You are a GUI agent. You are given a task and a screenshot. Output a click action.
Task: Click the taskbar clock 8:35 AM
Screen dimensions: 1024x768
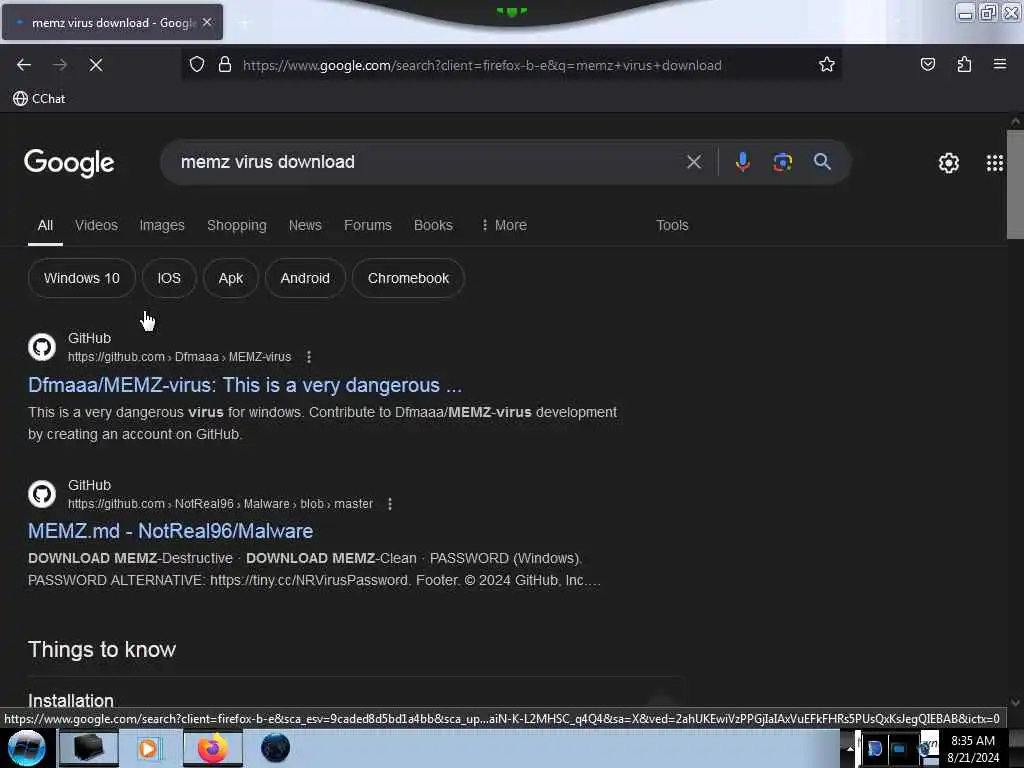tap(973, 748)
